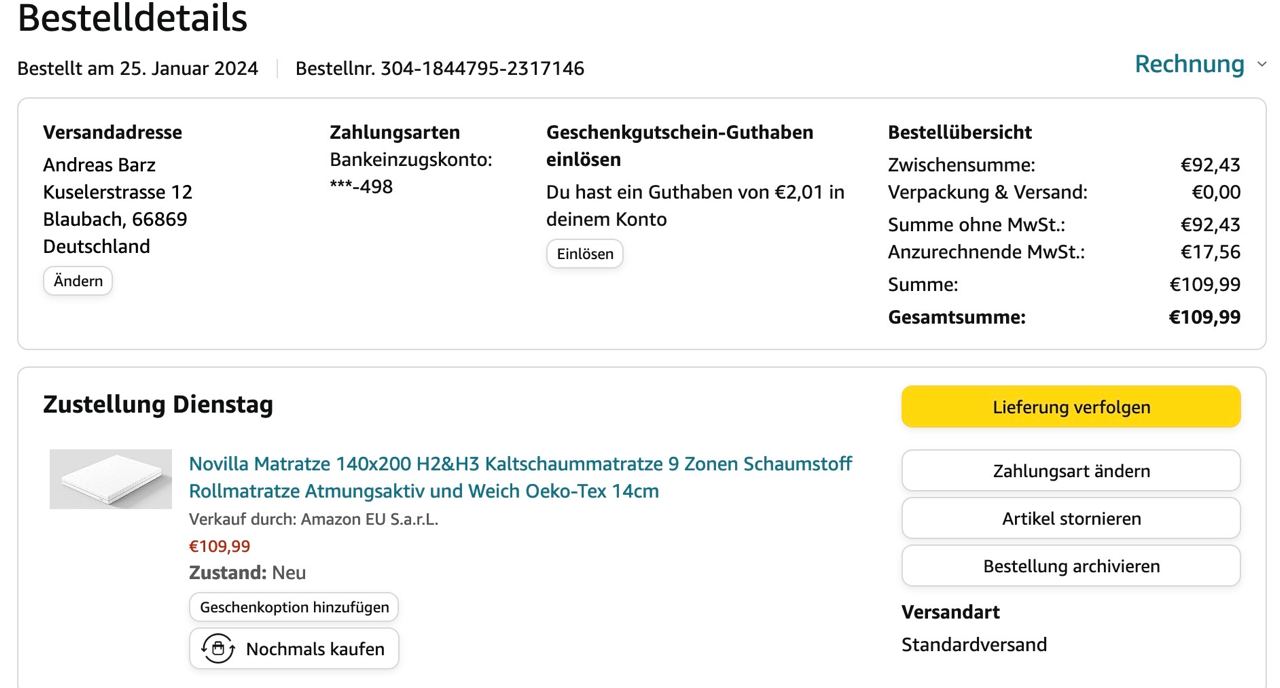Open the Novilla Matratze product link
This screenshot has height=688, width=1280.
(520, 477)
